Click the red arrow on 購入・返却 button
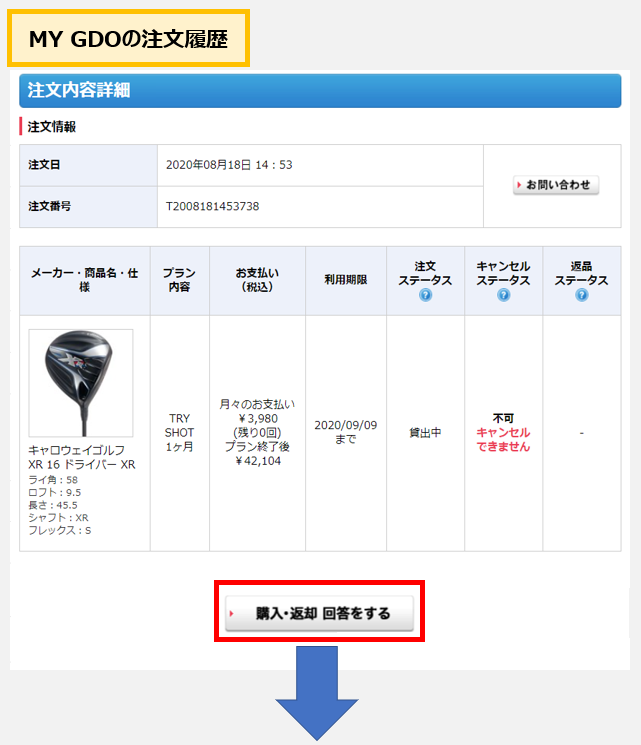The height and width of the screenshot is (745, 641). pyautogui.click(x=231, y=613)
